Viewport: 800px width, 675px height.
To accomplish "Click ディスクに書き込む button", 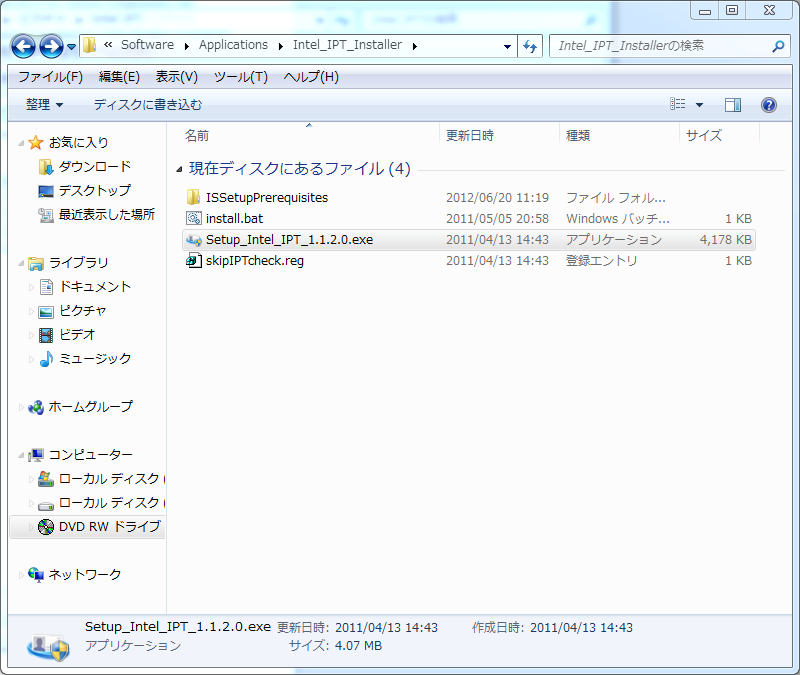I will [147, 105].
